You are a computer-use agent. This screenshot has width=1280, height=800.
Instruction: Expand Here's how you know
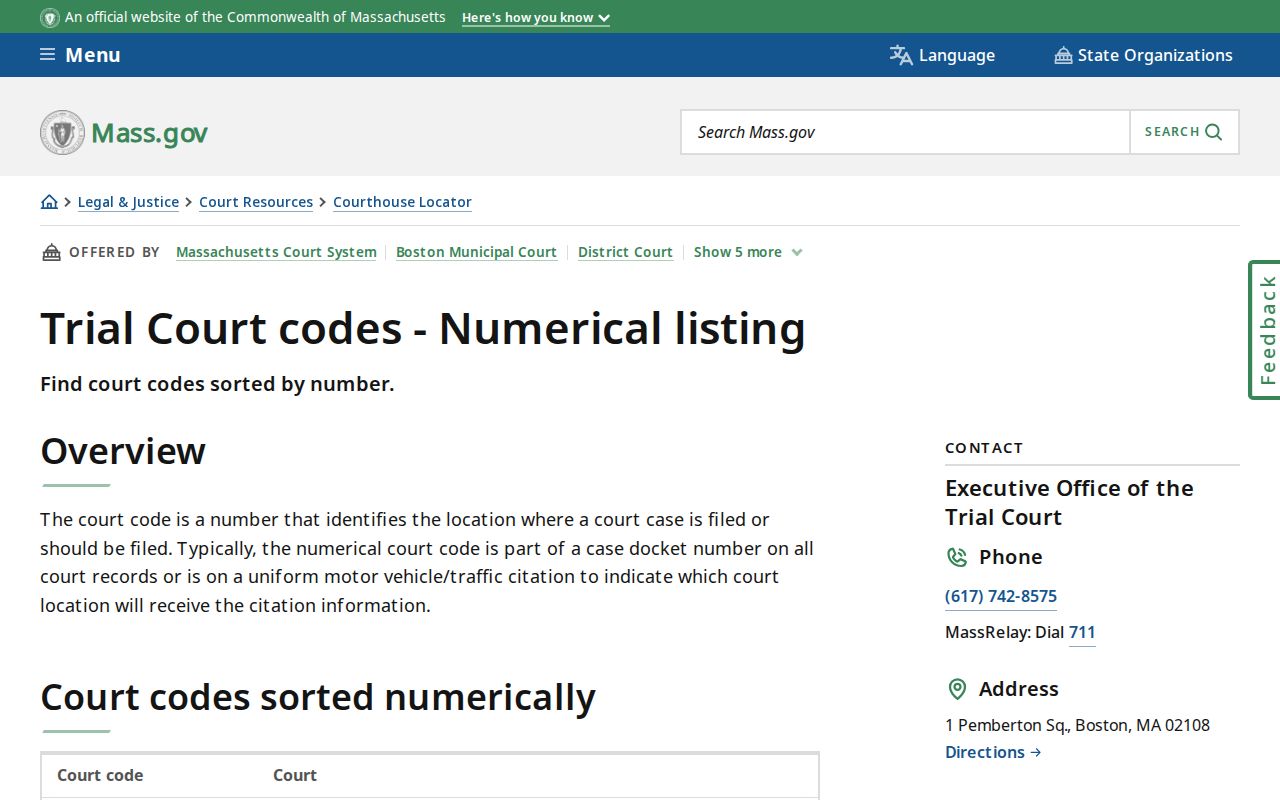pos(535,18)
